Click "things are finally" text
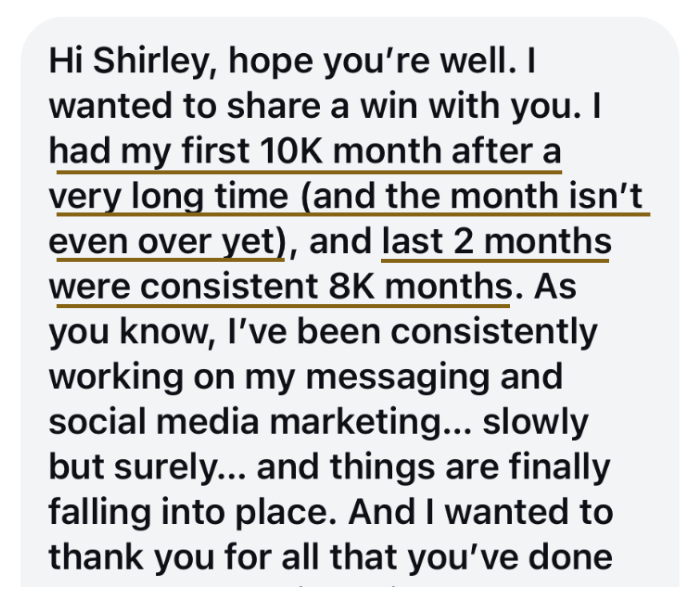 pyautogui.click(x=470, y=467)
